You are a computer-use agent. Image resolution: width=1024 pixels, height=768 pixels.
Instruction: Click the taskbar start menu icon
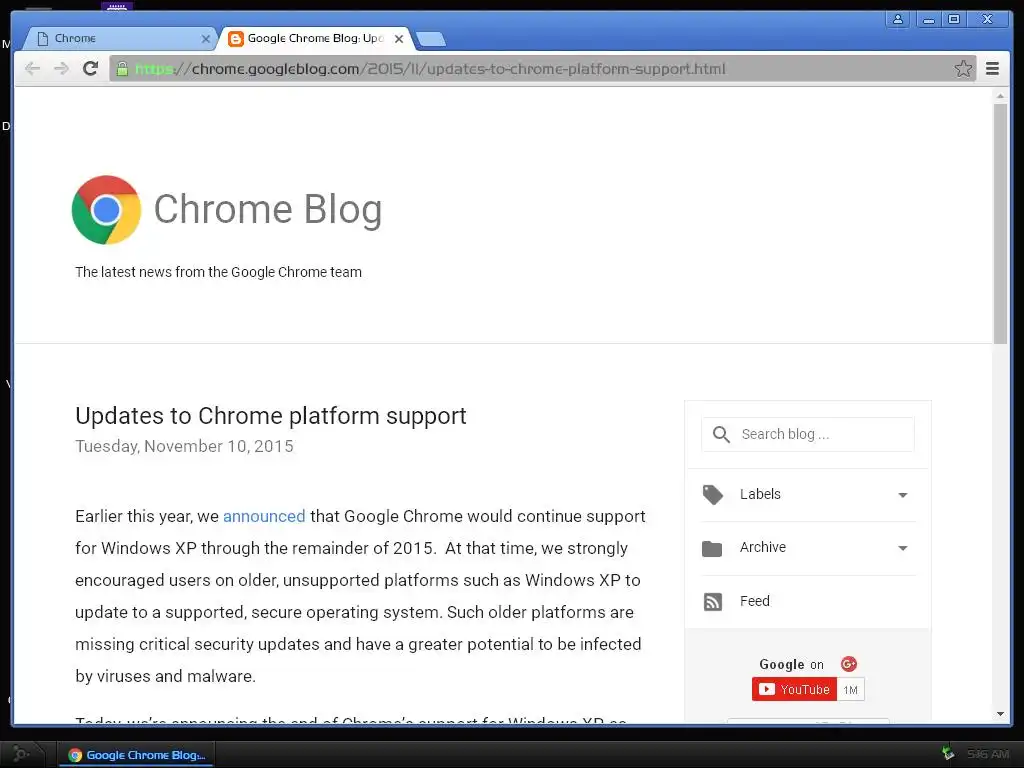[x=21, y=754]
